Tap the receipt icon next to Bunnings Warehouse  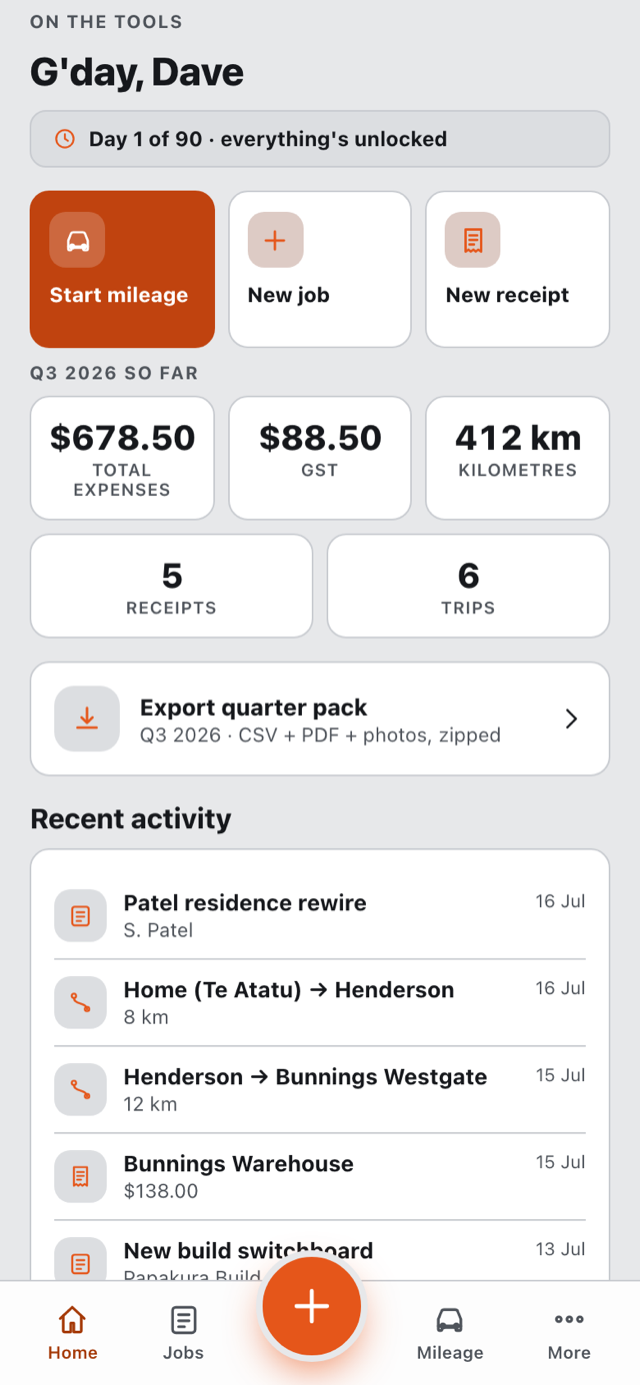80,1177
